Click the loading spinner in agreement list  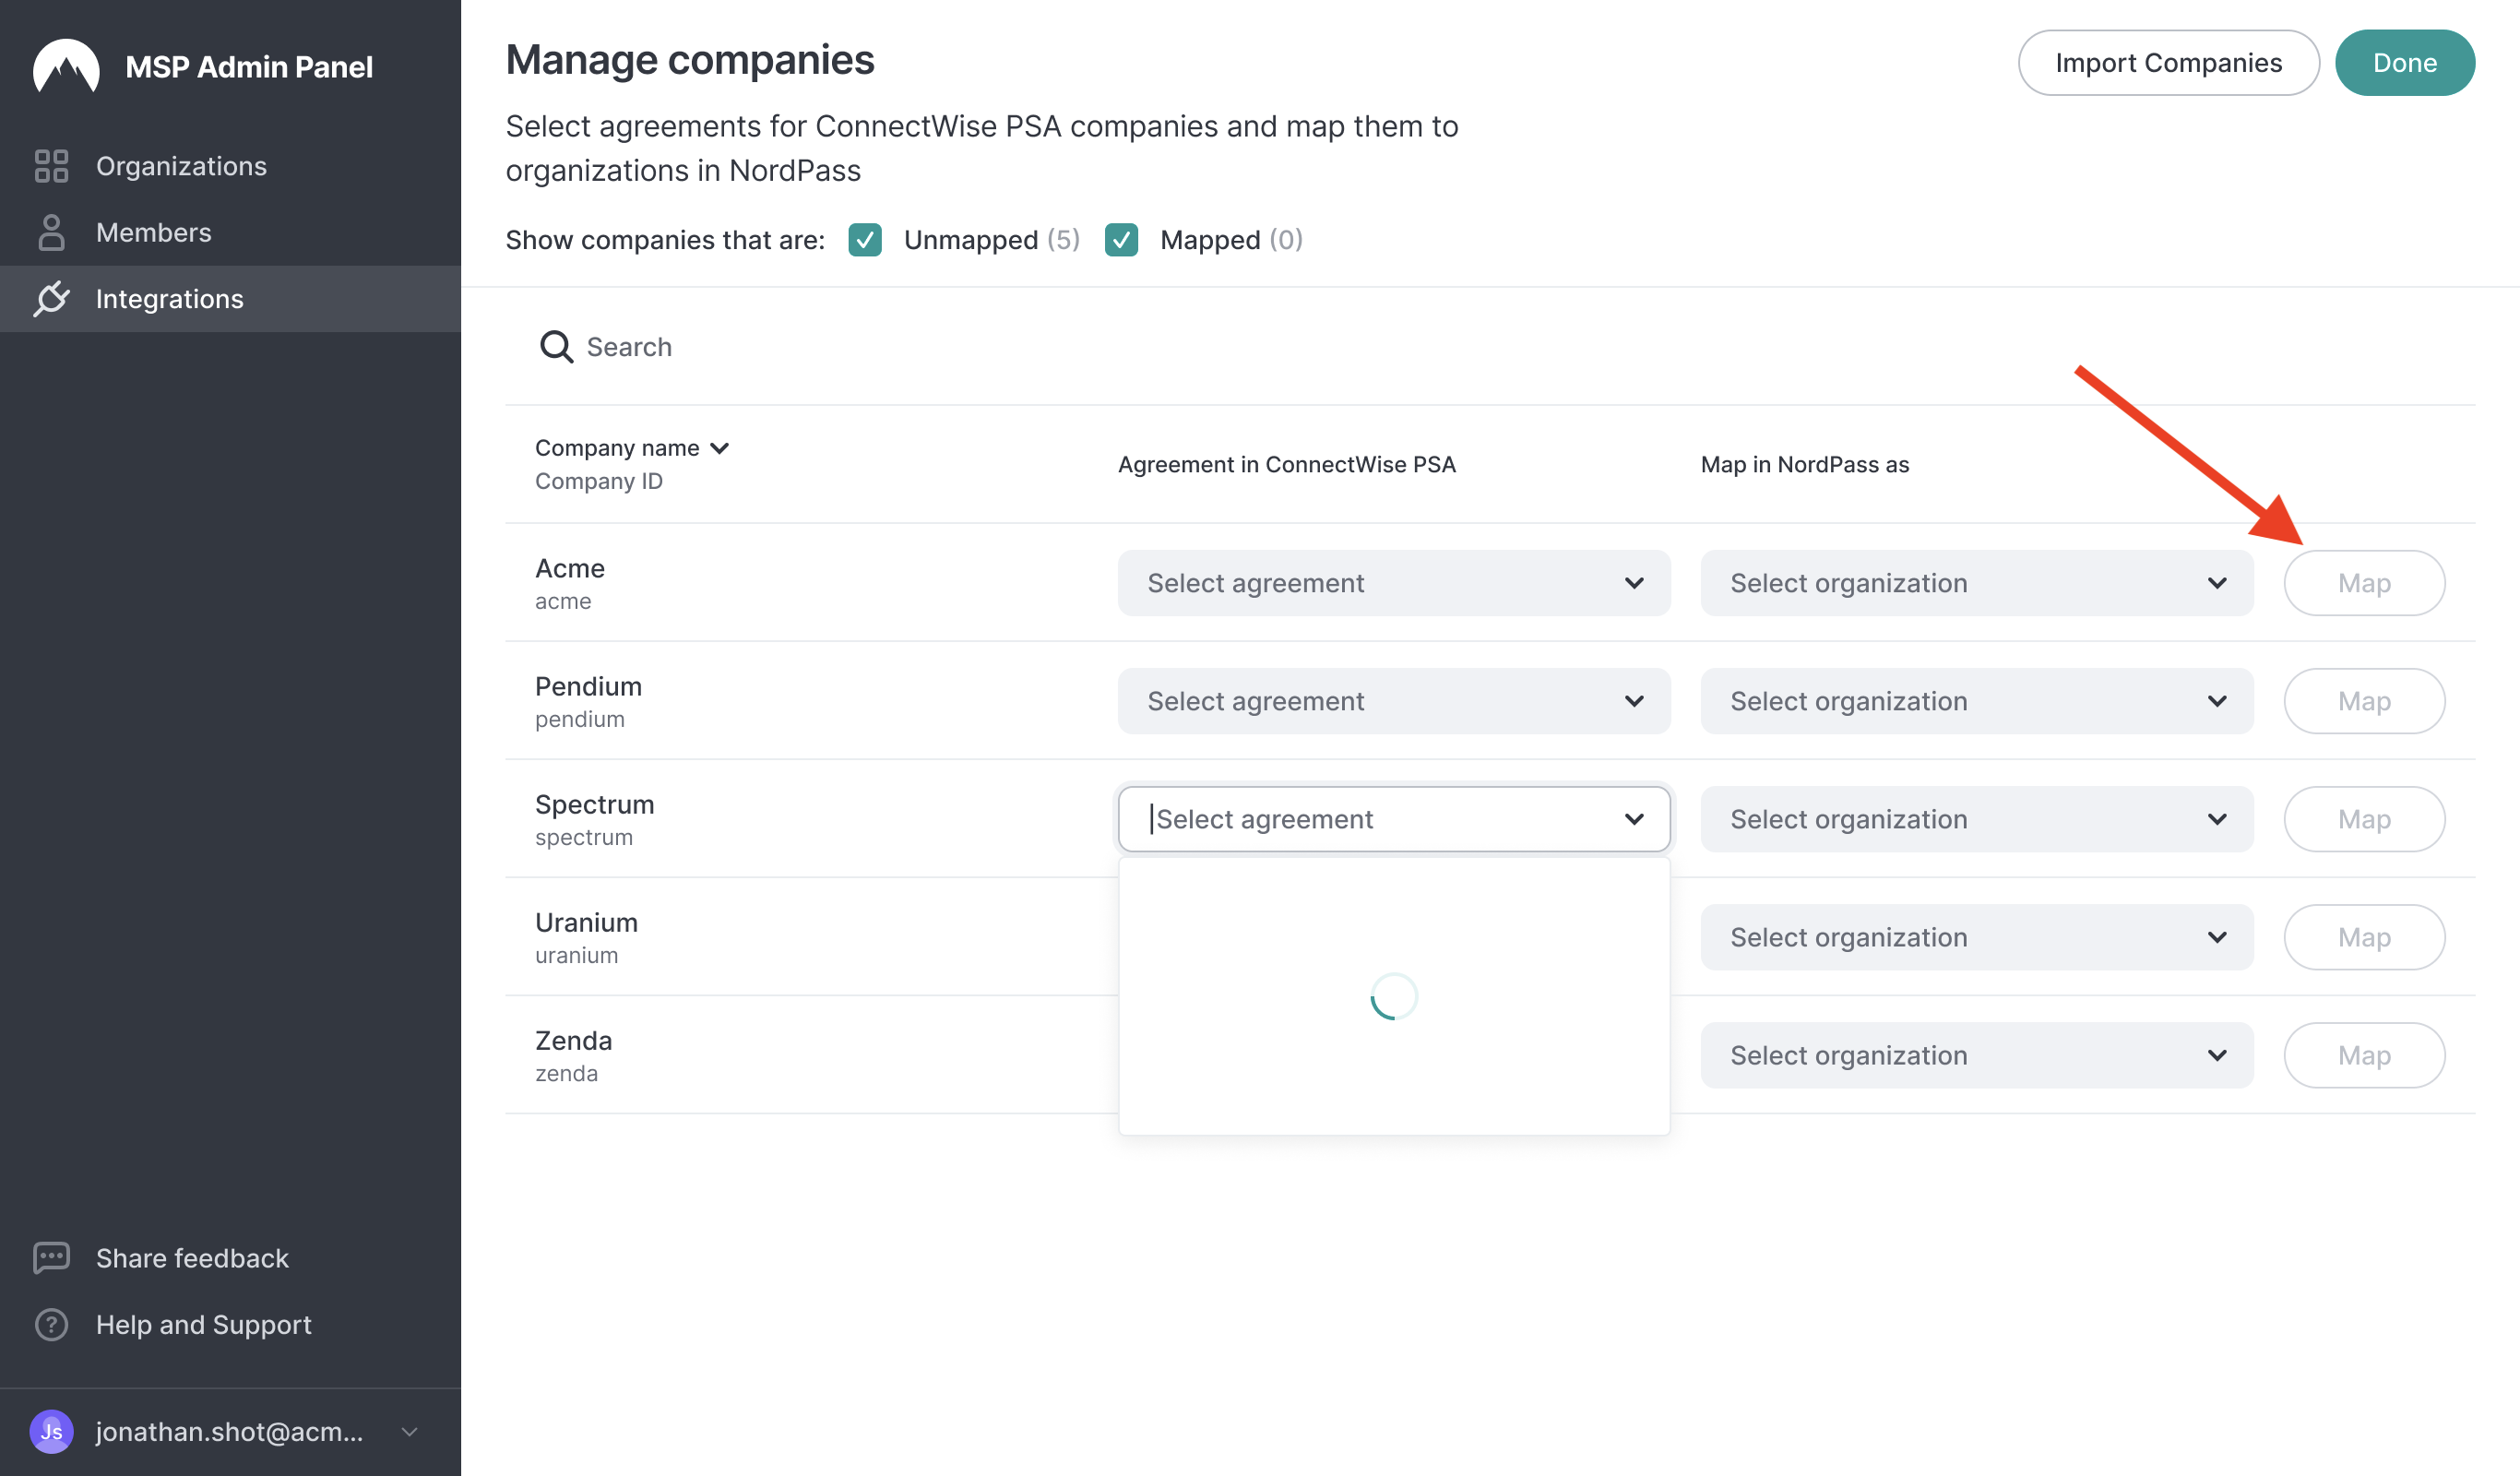tap(1394, 996)
